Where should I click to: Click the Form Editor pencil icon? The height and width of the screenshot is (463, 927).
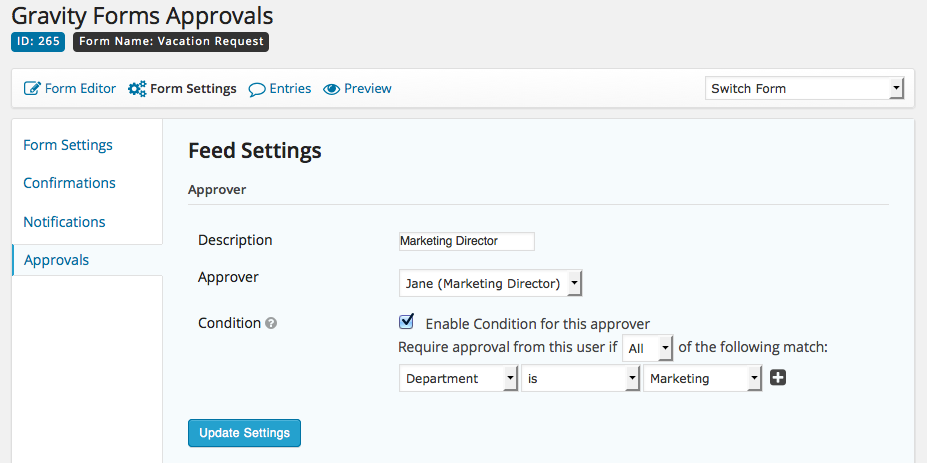[x=32, y=89]
